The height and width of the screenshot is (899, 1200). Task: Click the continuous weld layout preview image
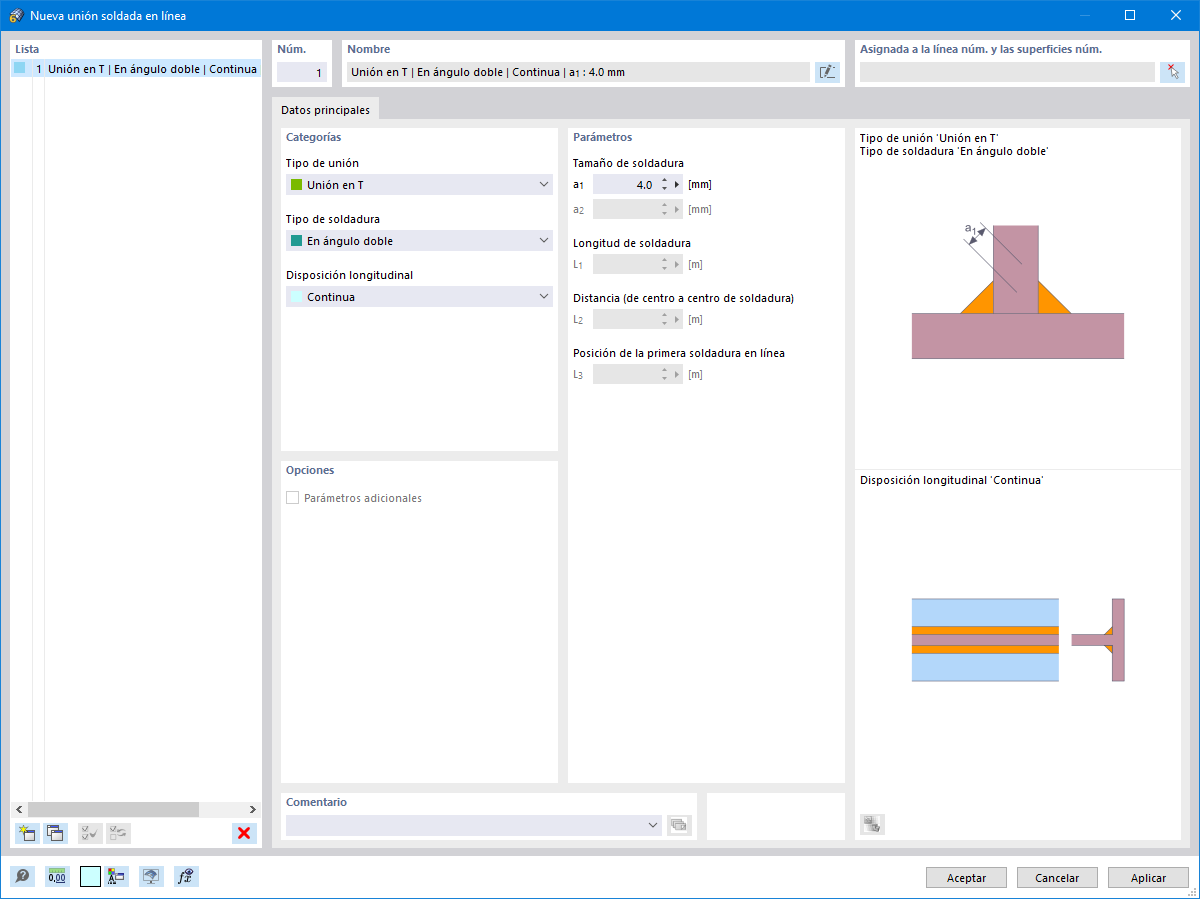pyautogui.click(x=1018, y=640)
